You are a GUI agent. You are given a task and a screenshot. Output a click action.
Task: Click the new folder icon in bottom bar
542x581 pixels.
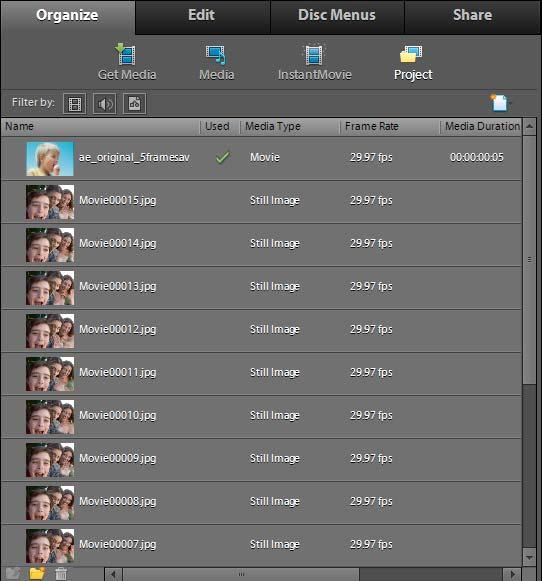coord(37,573)
